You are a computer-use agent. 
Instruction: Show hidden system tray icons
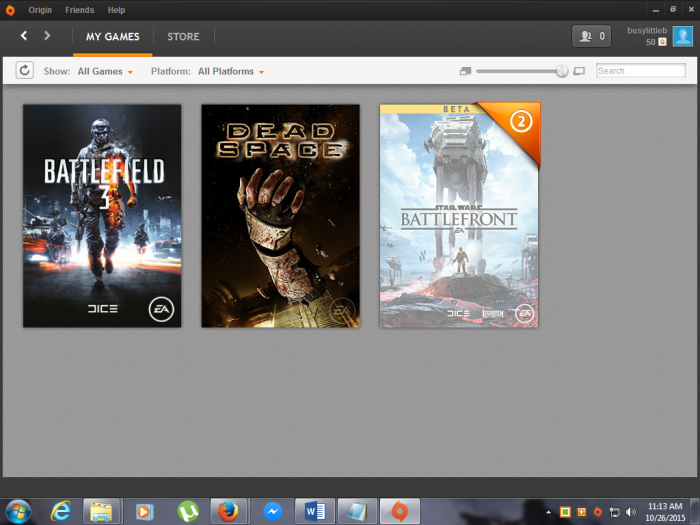click(x=548, y=512)
